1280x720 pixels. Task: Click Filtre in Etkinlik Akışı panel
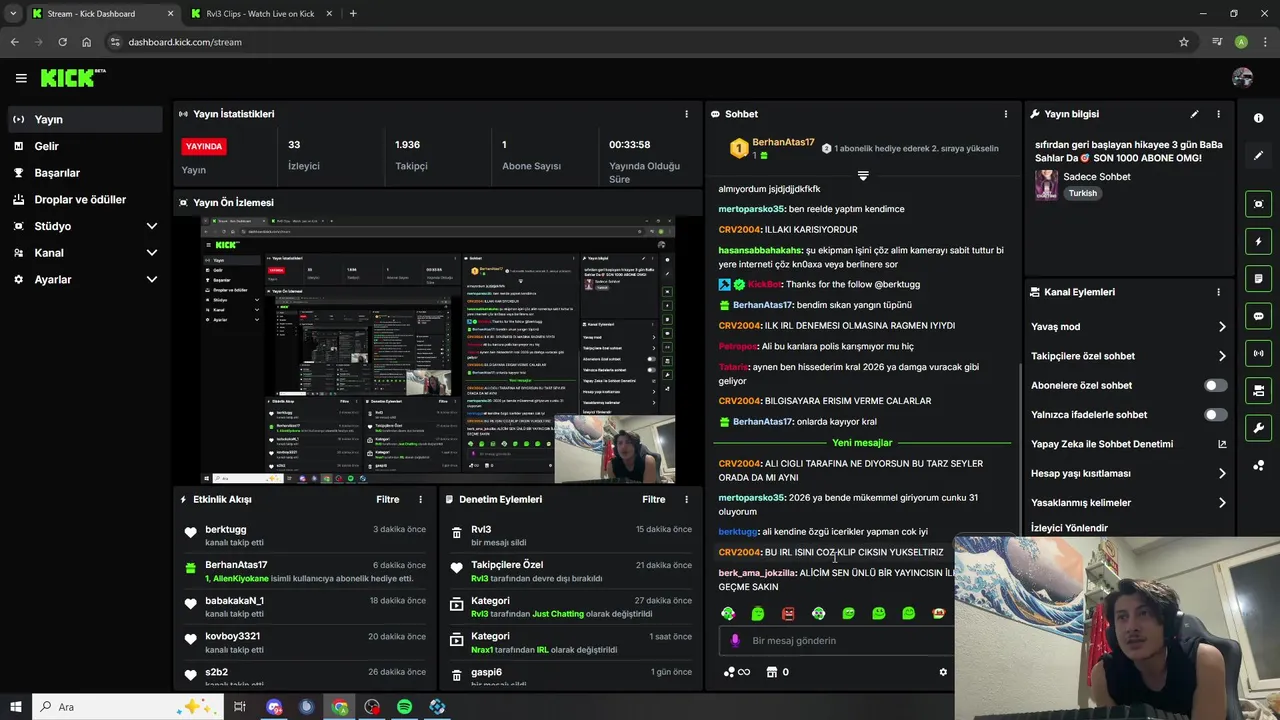click(388, 499)
